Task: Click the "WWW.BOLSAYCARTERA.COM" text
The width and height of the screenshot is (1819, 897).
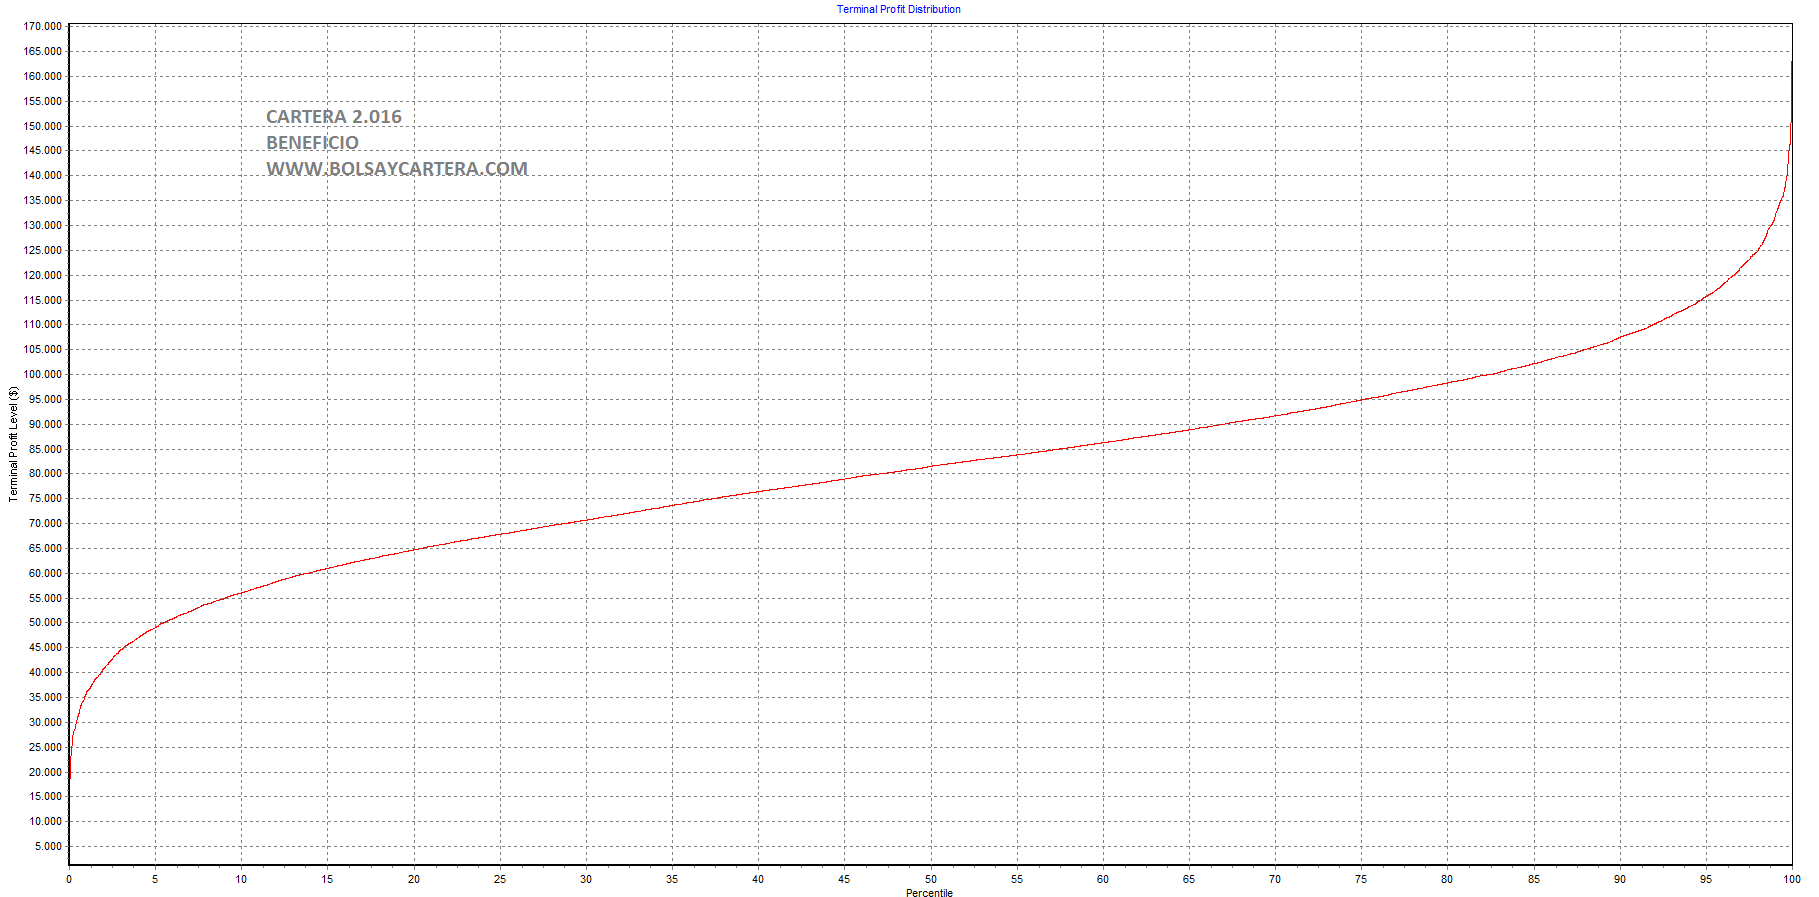Action: point(397,169)
